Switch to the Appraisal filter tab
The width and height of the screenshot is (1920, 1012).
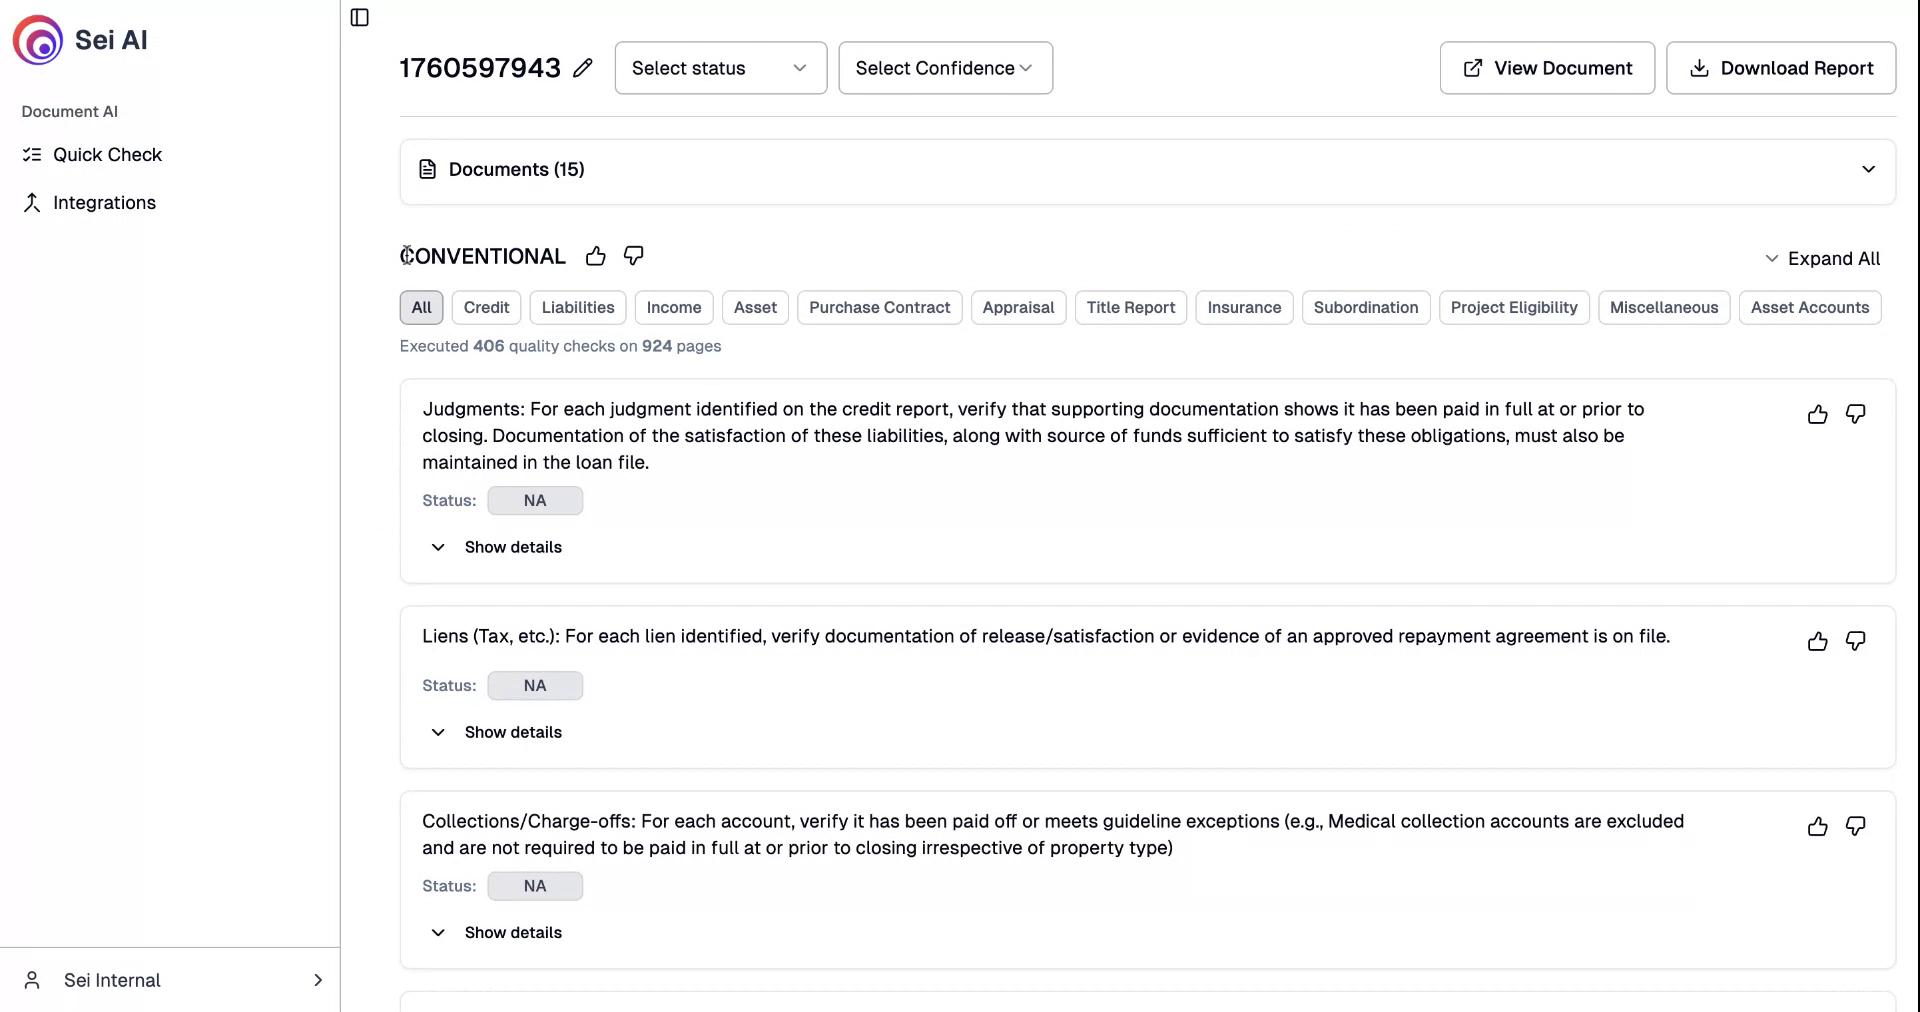click(x=1018, y=307)
